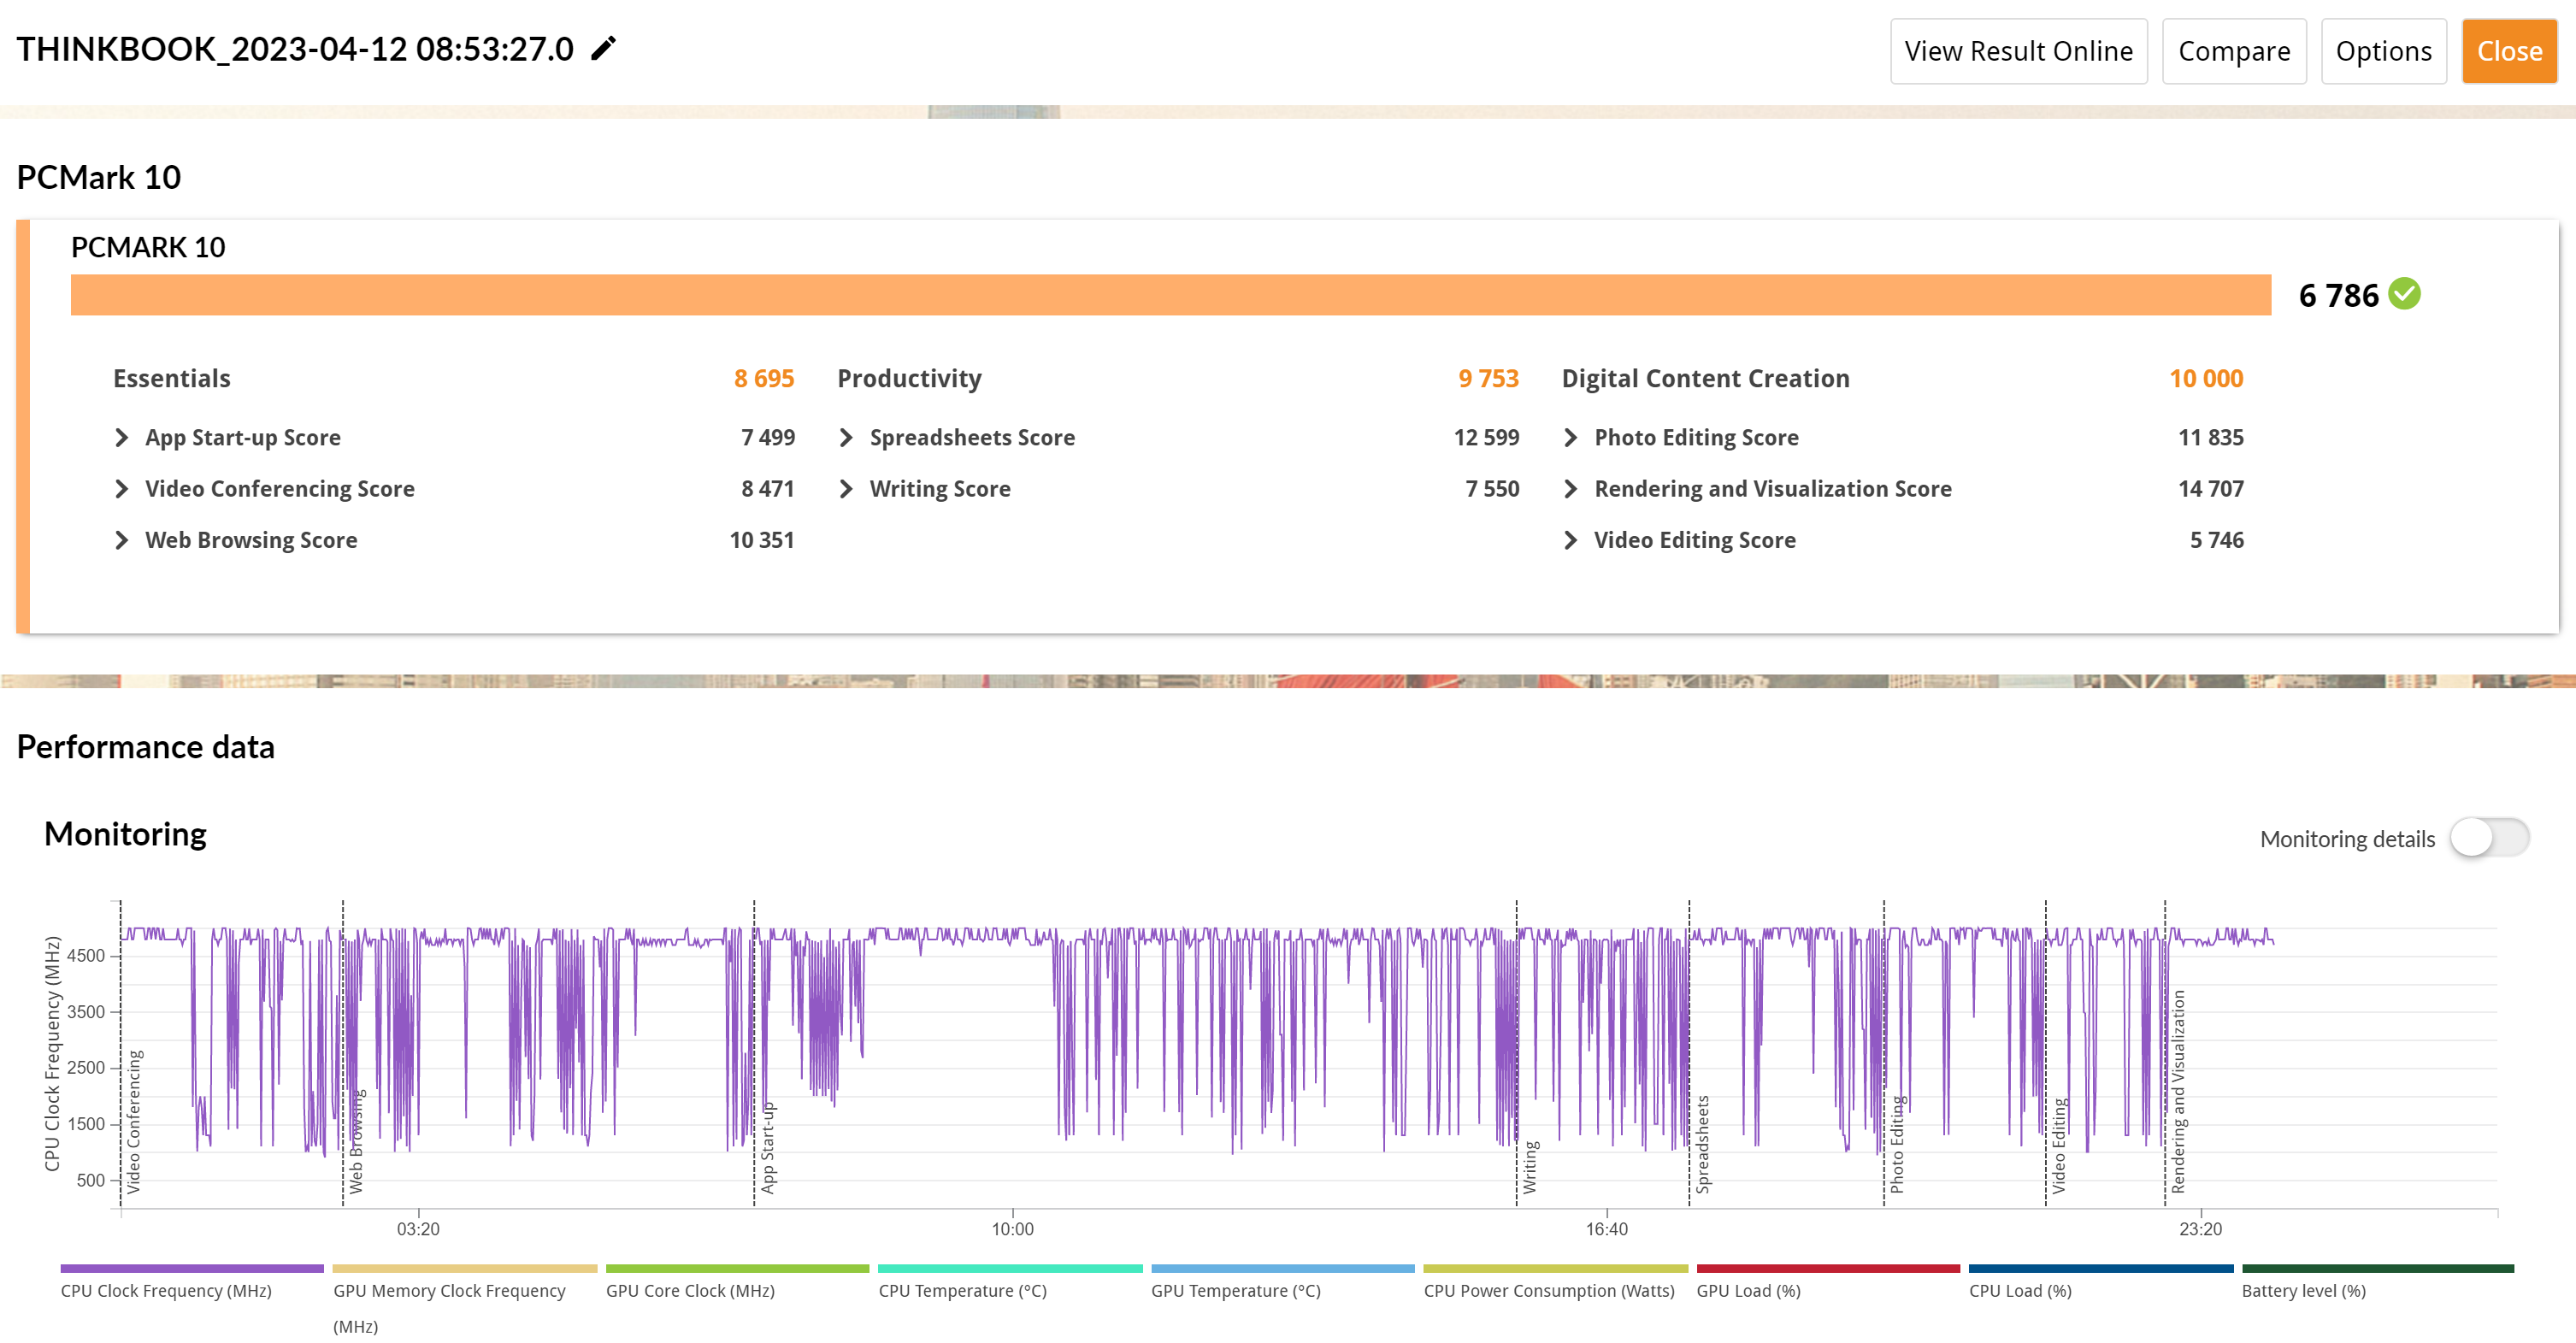Click the Writing score value 7 550

1491,489
